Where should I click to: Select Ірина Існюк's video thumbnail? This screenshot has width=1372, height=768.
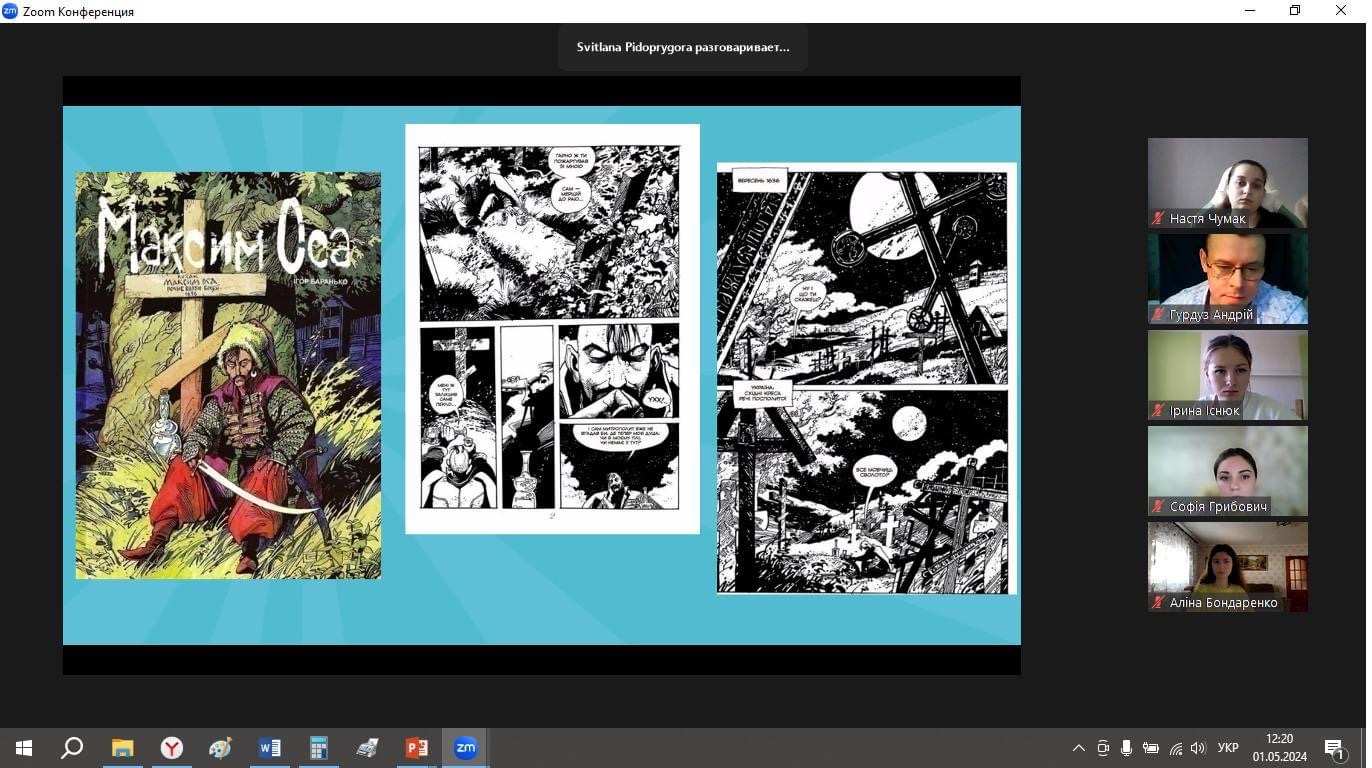[x=1228, y=375]
